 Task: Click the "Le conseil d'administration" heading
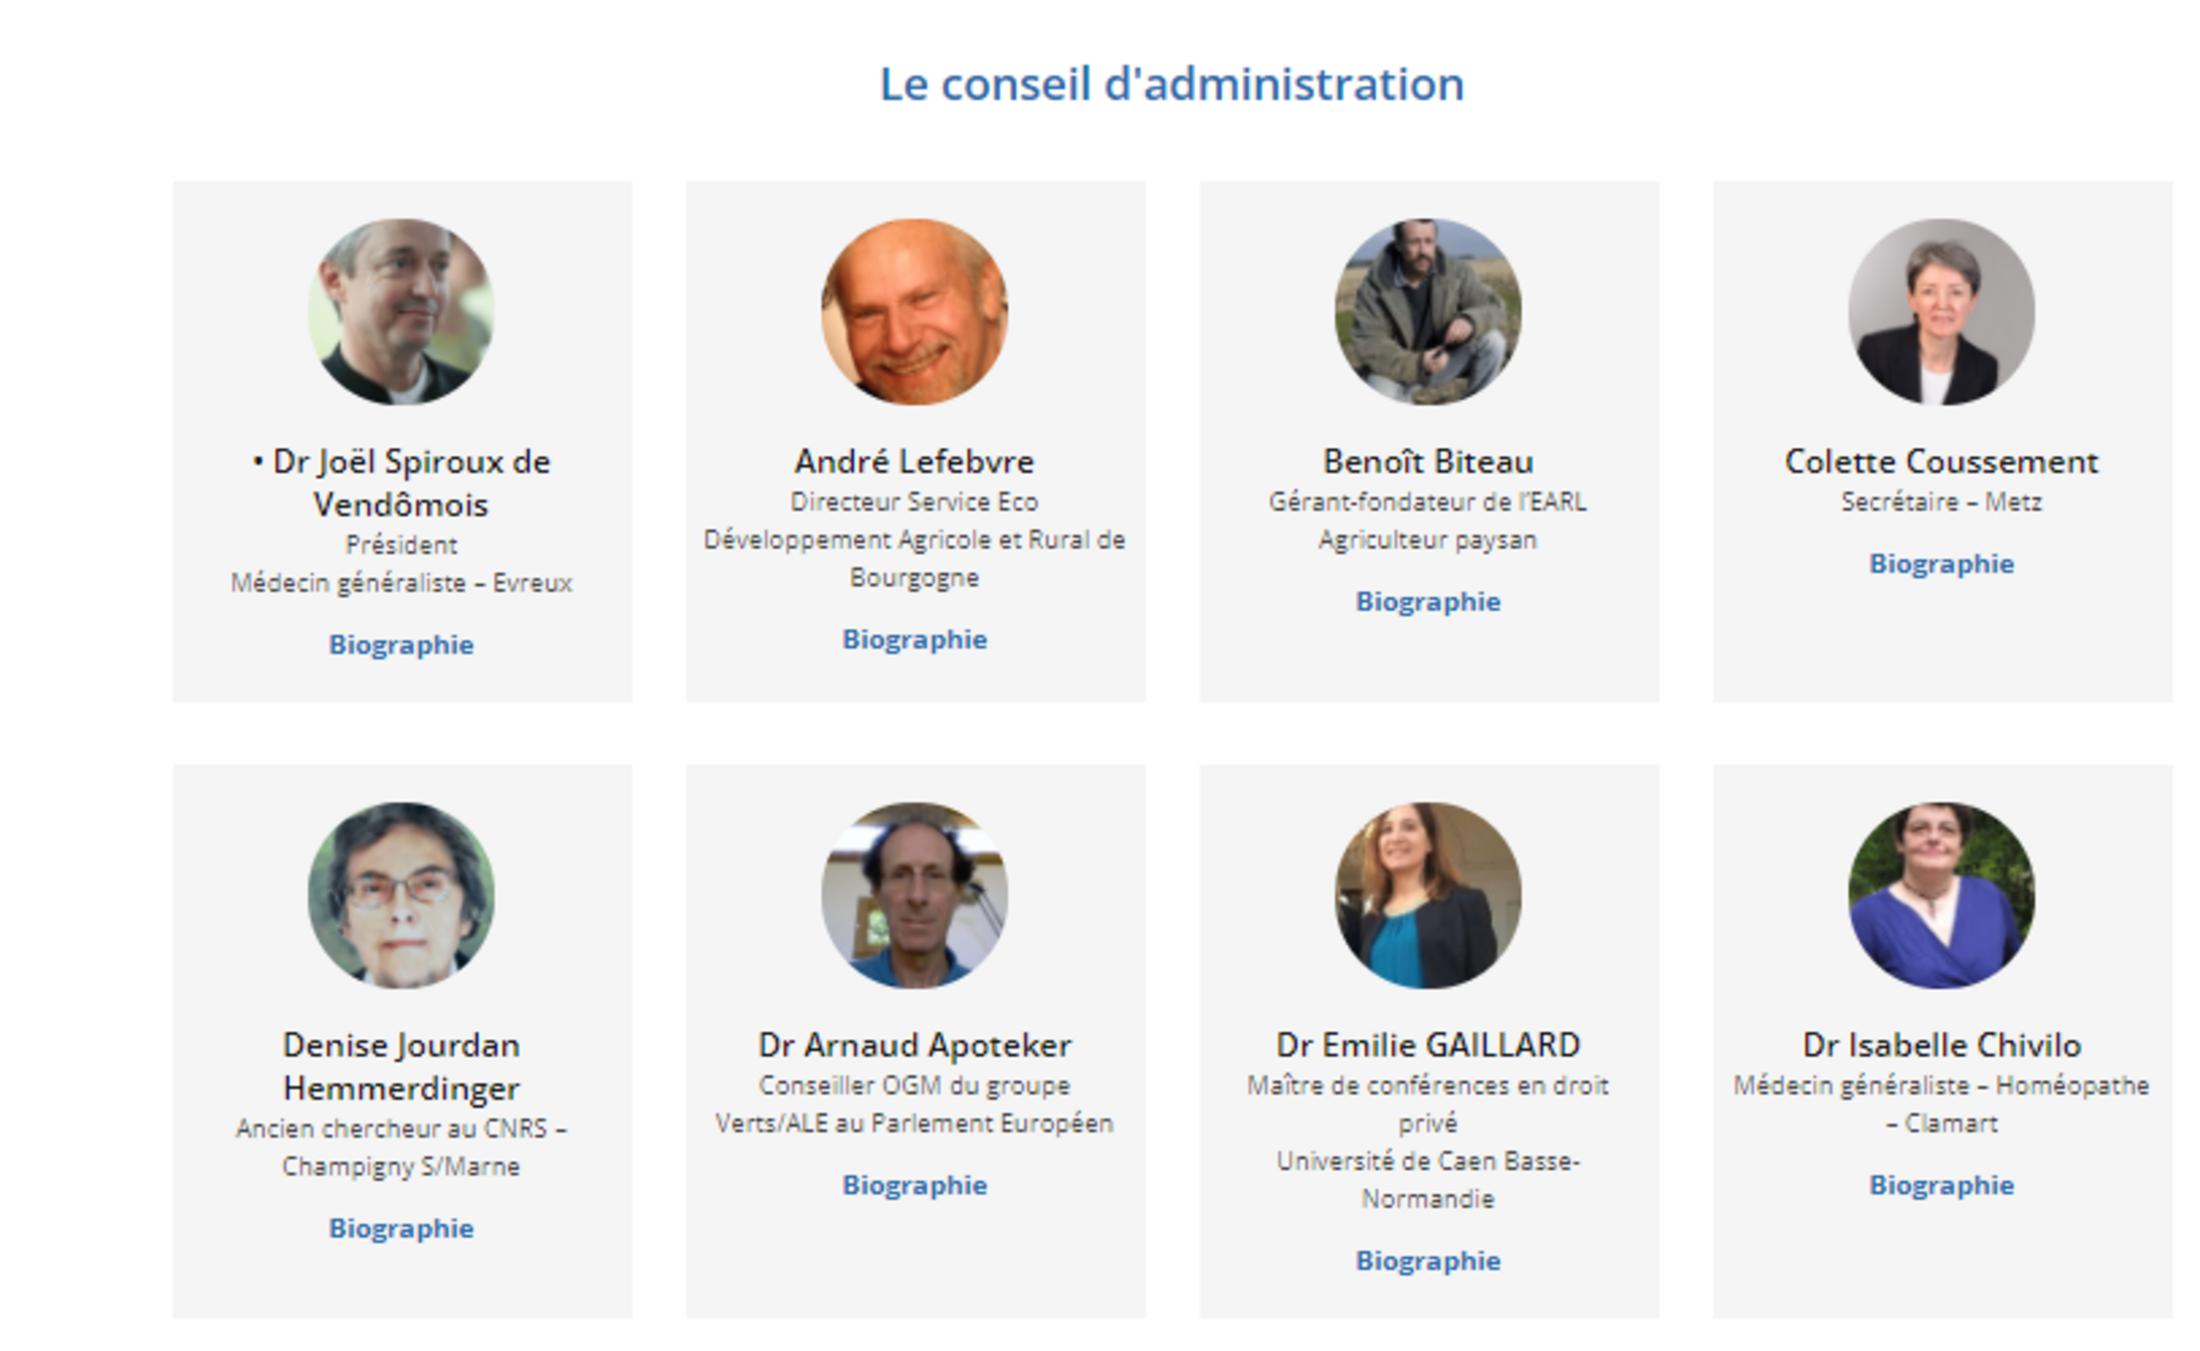click(x=1171, y=84)
